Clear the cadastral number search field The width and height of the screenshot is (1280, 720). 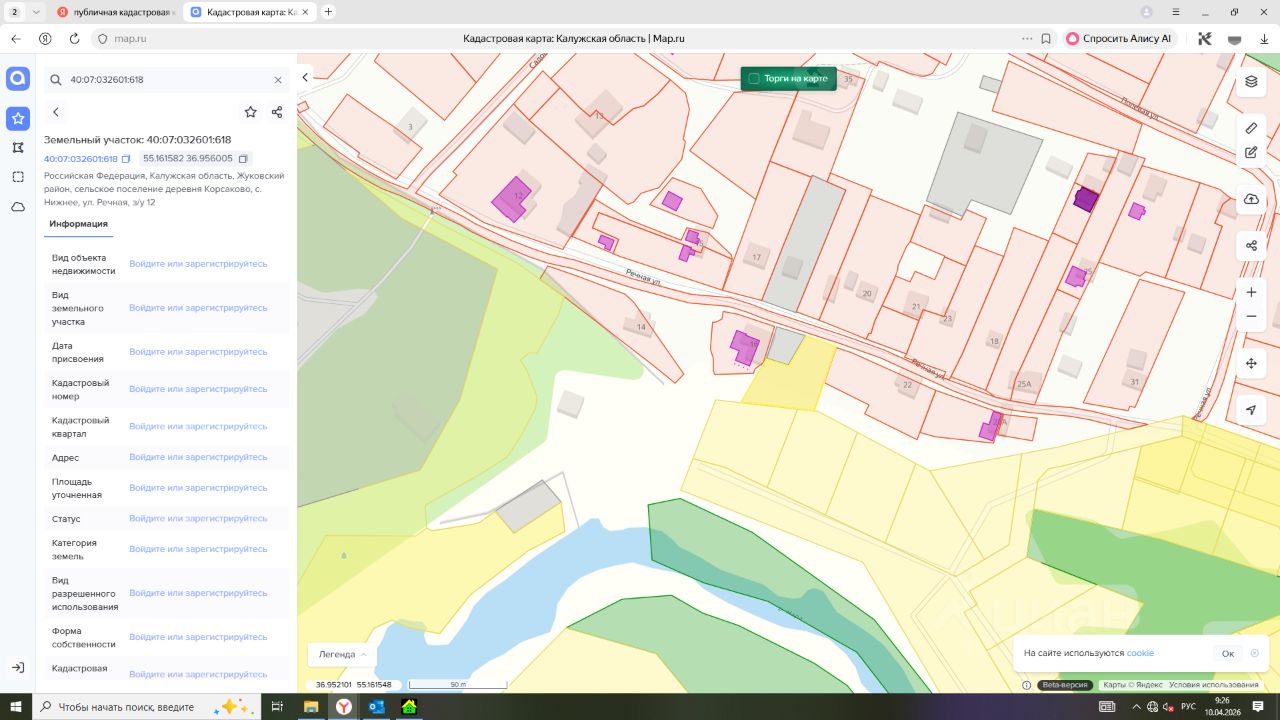278,79
